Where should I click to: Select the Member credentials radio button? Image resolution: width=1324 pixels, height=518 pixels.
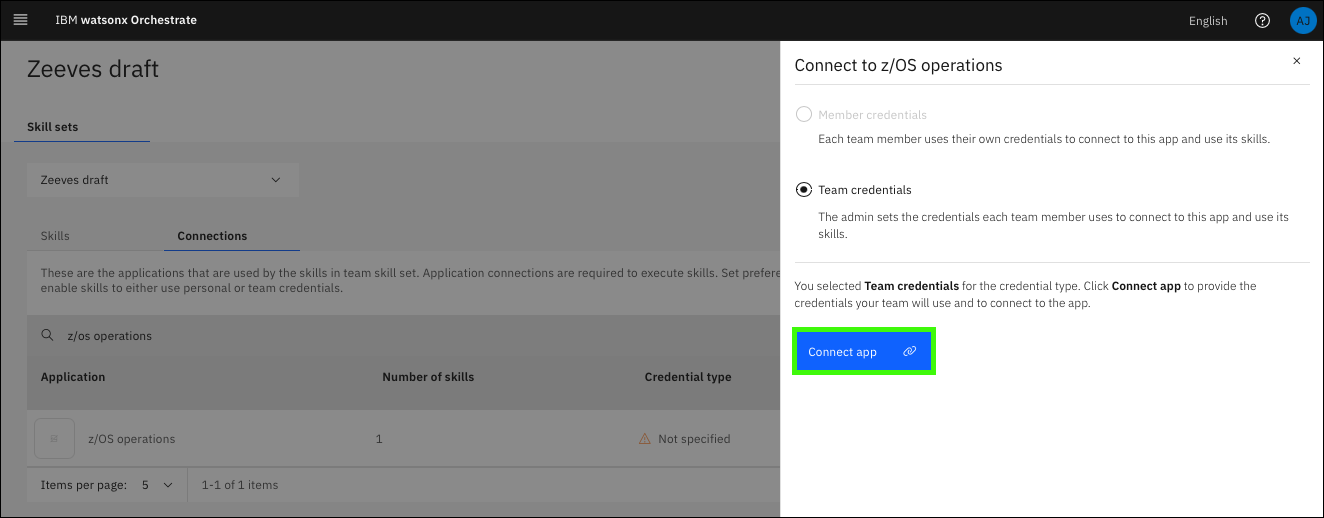(803, 115)
